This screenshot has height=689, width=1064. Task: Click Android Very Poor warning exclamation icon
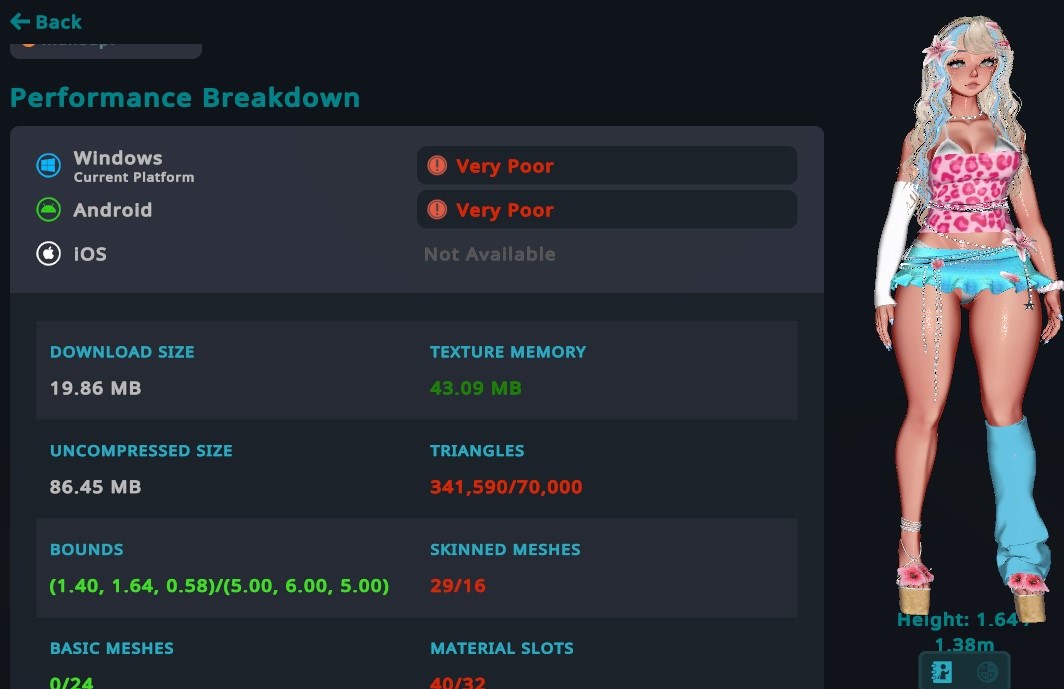click(437, 210)
